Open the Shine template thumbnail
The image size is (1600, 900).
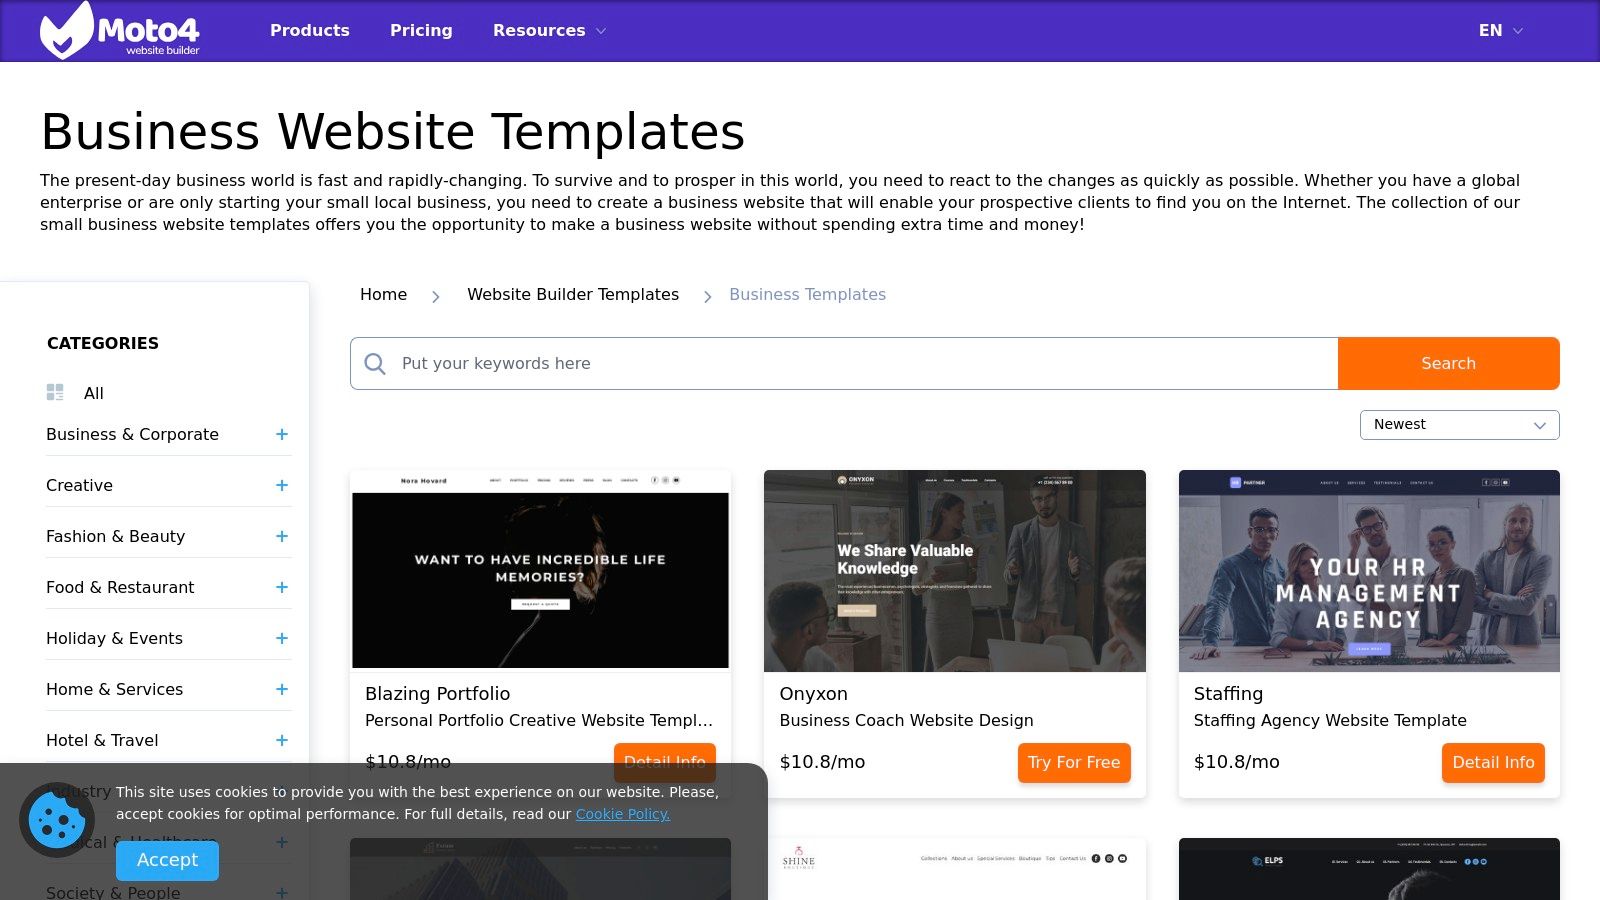click(955, 869)
